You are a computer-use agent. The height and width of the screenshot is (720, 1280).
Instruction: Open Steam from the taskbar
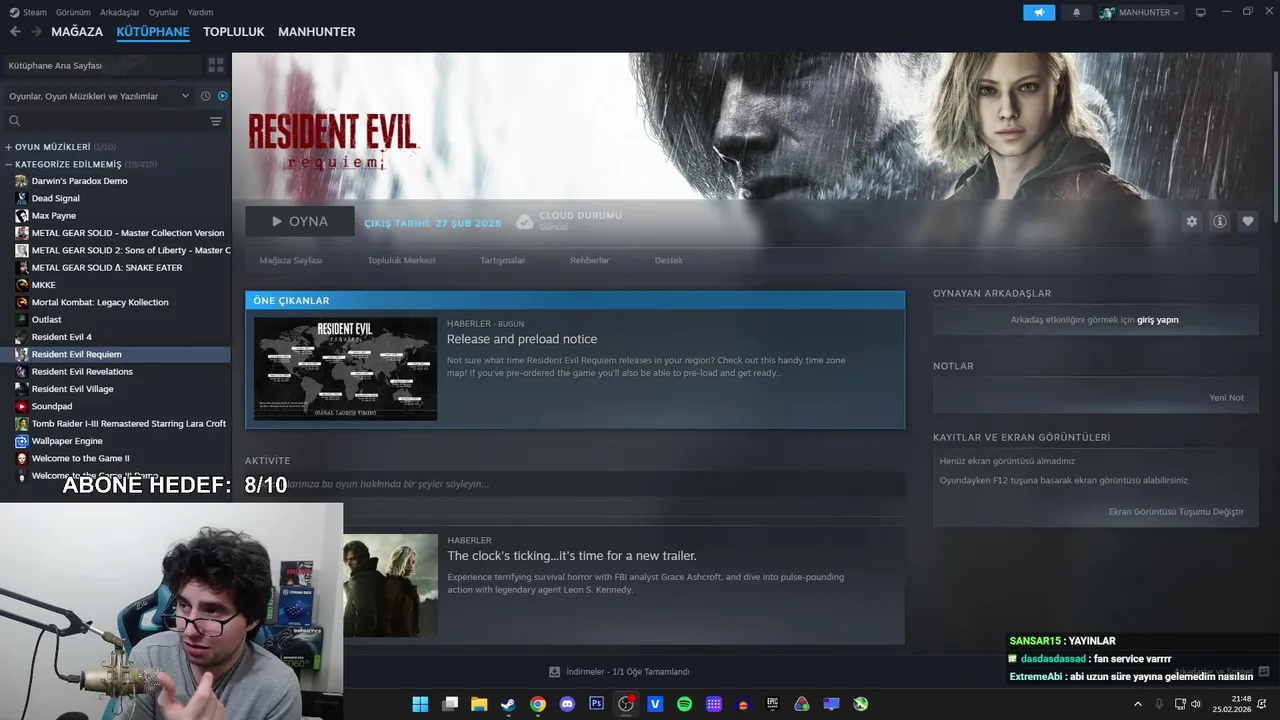pyautogui.click(x=508, y=704)
